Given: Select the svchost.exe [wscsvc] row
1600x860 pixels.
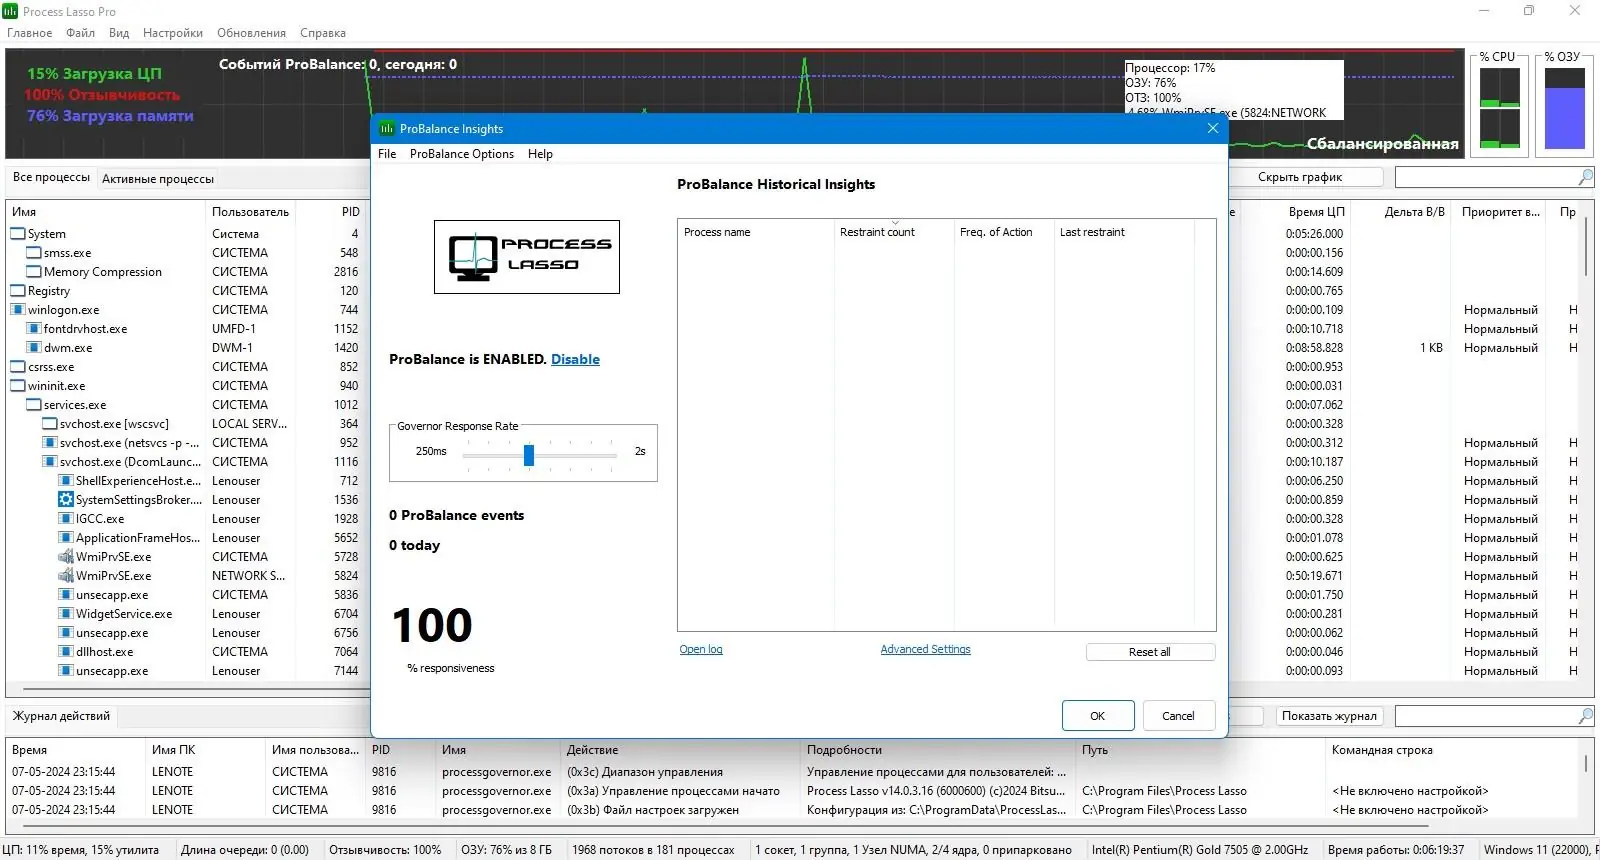Looking at the screenshot, I should tap(188, 424).
